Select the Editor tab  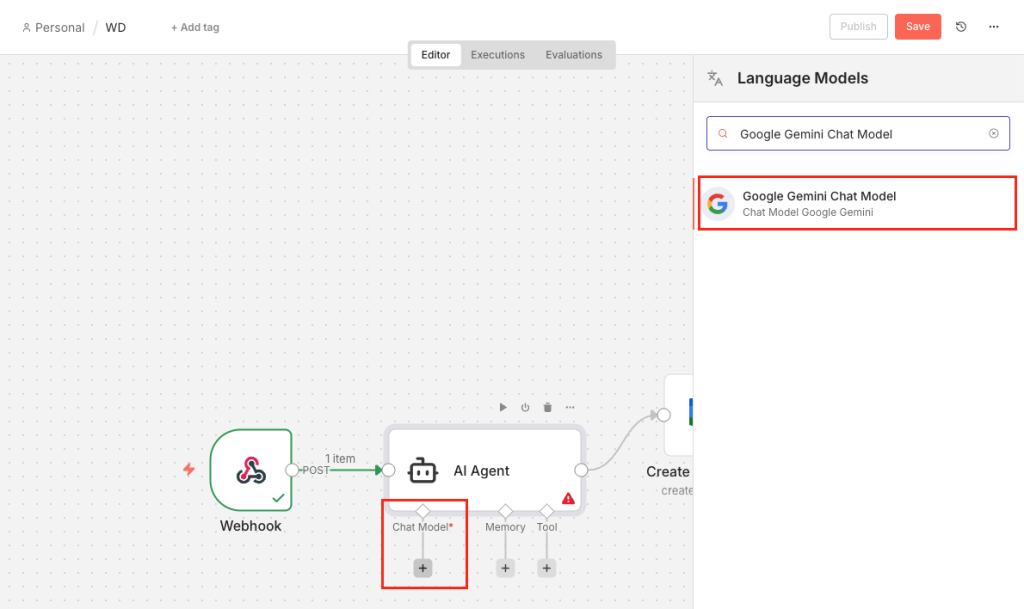[x=436, y=55]
